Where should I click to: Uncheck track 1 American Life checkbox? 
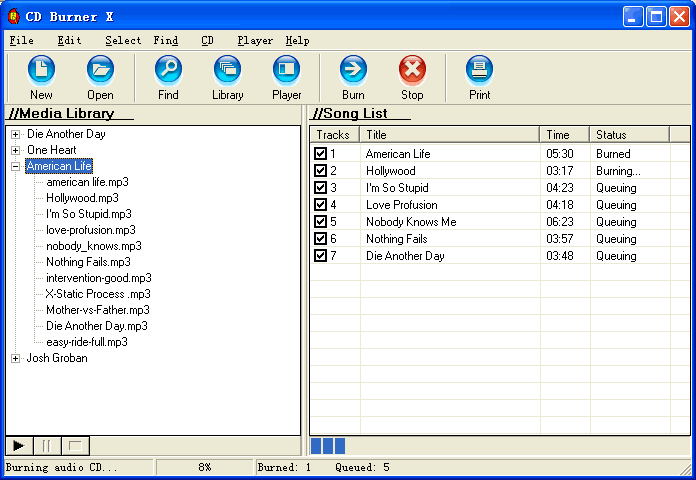click(x=320, y=154)
